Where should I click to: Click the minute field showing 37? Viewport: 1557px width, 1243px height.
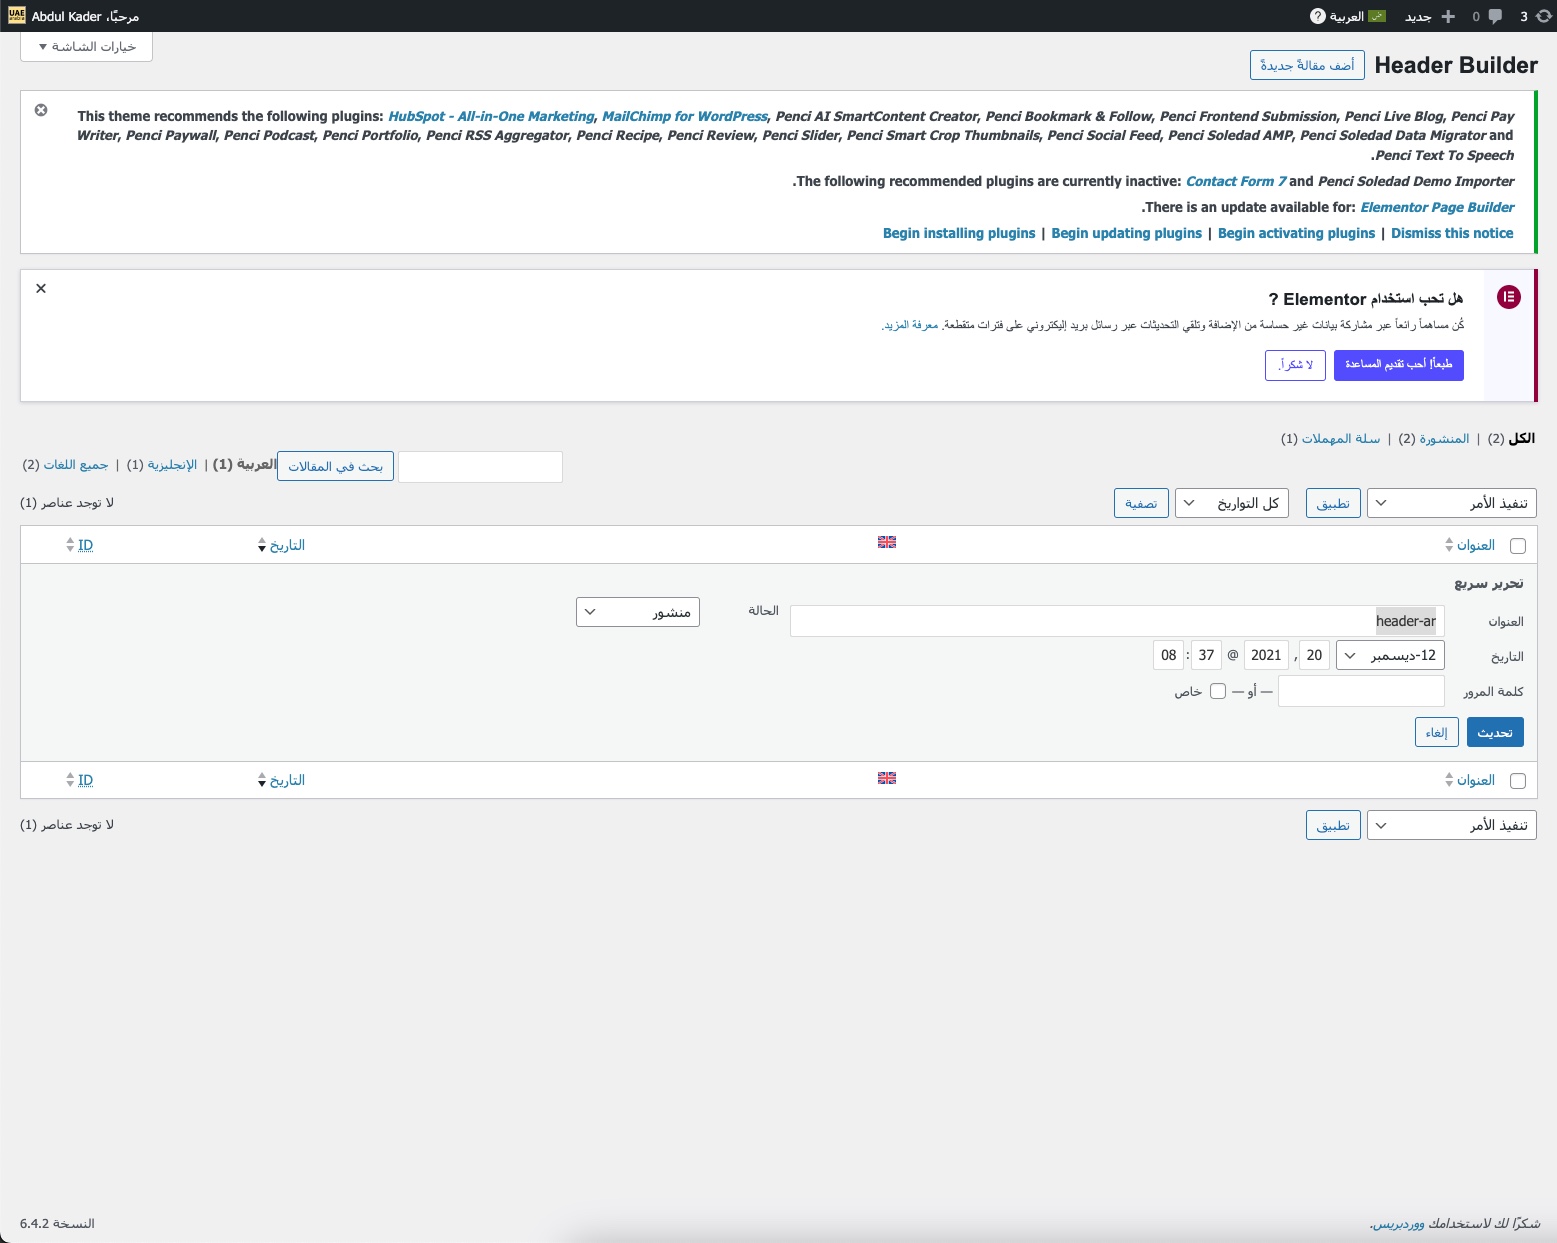(x=1207, y=655)
